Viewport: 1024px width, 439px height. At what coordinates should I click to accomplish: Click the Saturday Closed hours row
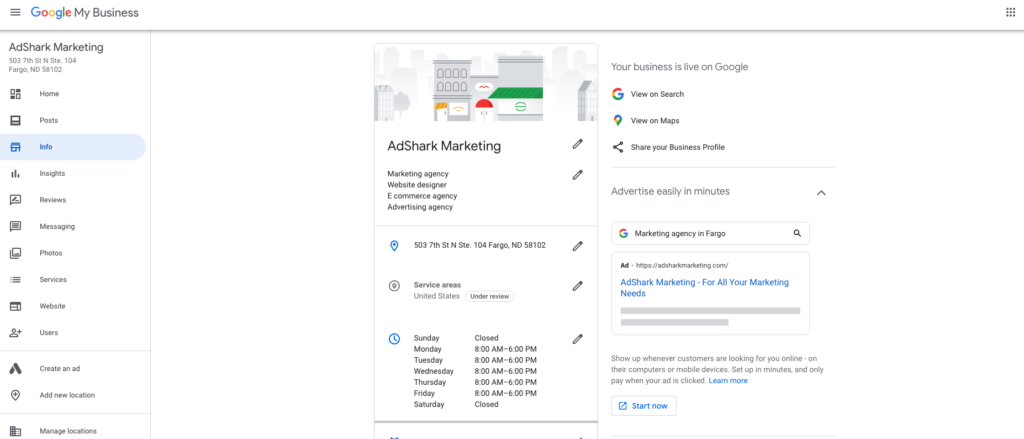coord(456,404)
